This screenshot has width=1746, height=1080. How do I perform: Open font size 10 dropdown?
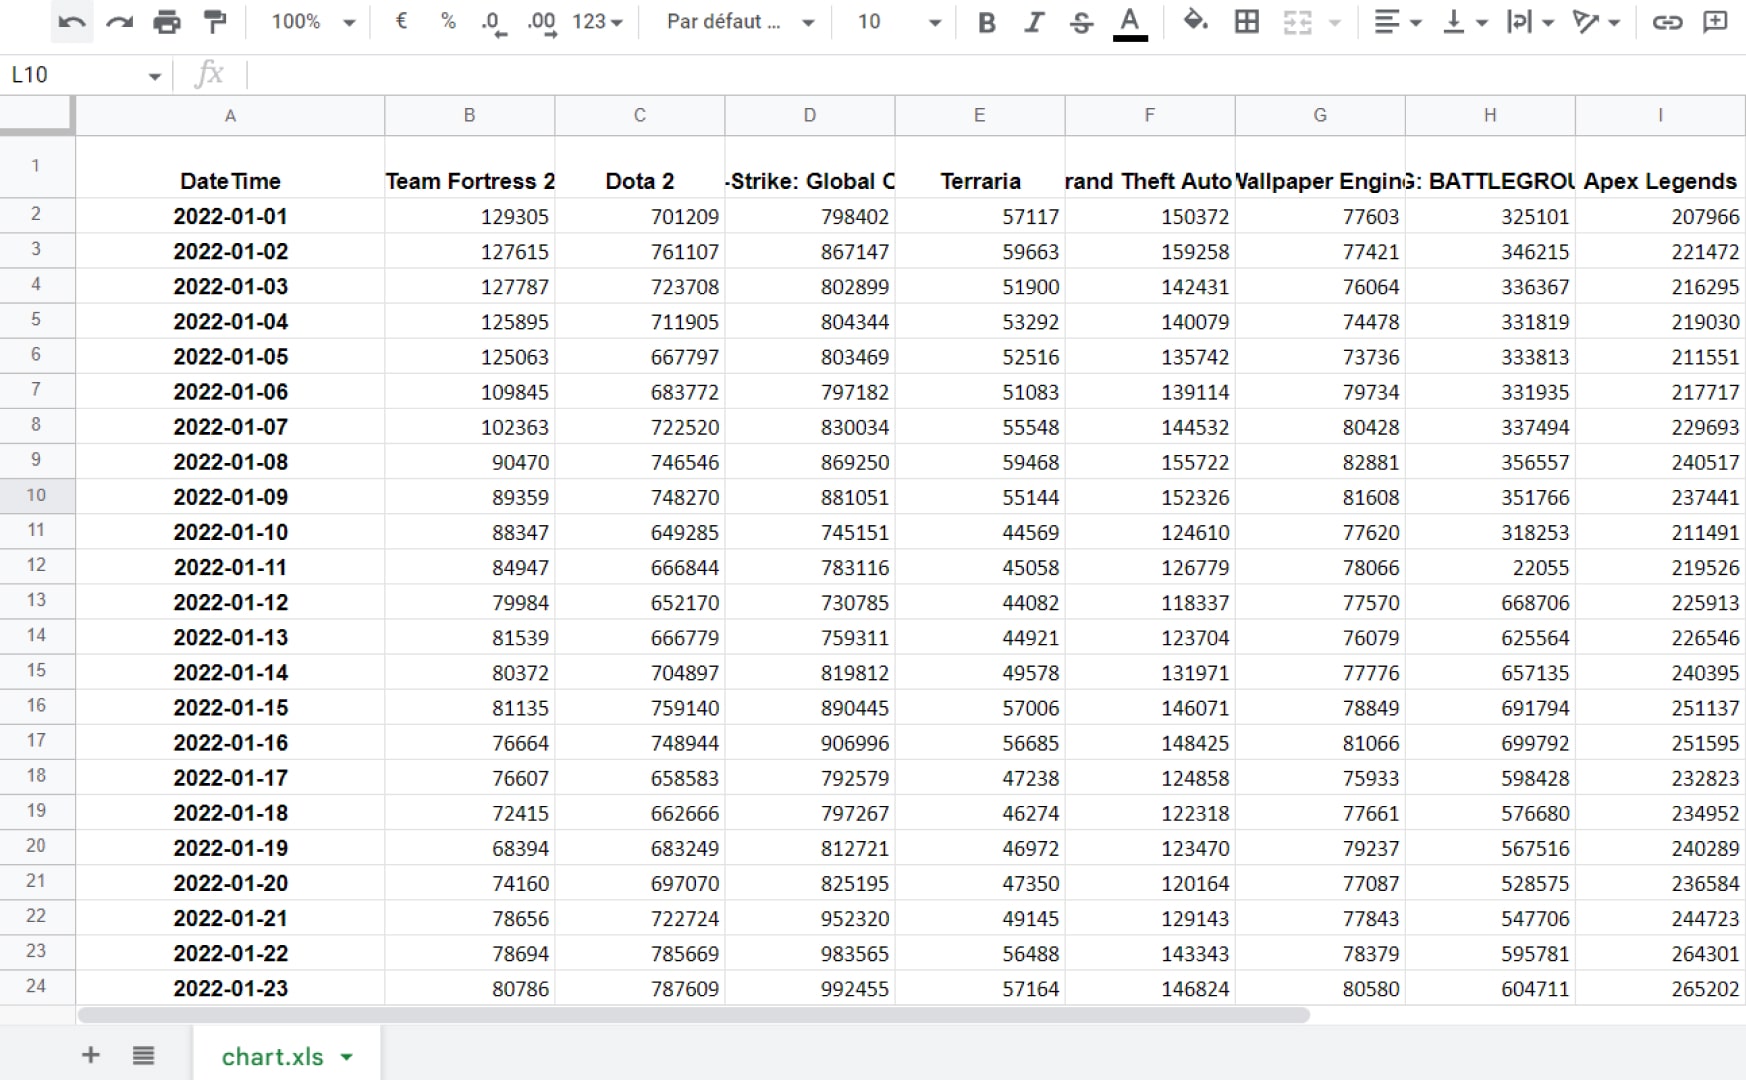pos(898,21)
